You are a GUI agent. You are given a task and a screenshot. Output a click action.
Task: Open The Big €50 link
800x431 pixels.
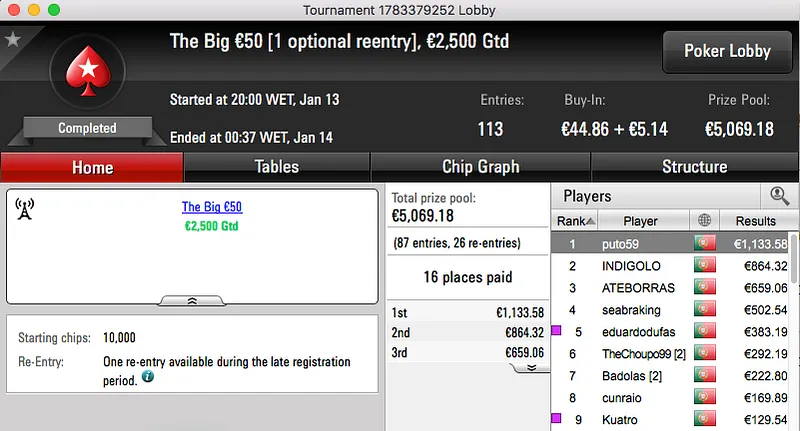pos(212,208)
